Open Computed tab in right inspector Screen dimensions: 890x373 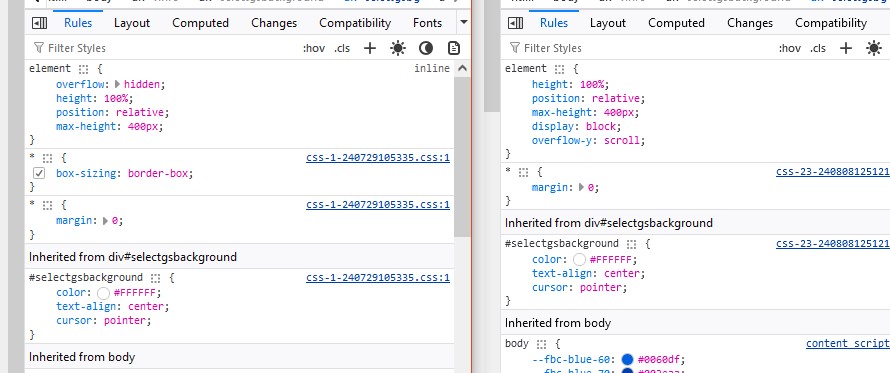(677, 23)
